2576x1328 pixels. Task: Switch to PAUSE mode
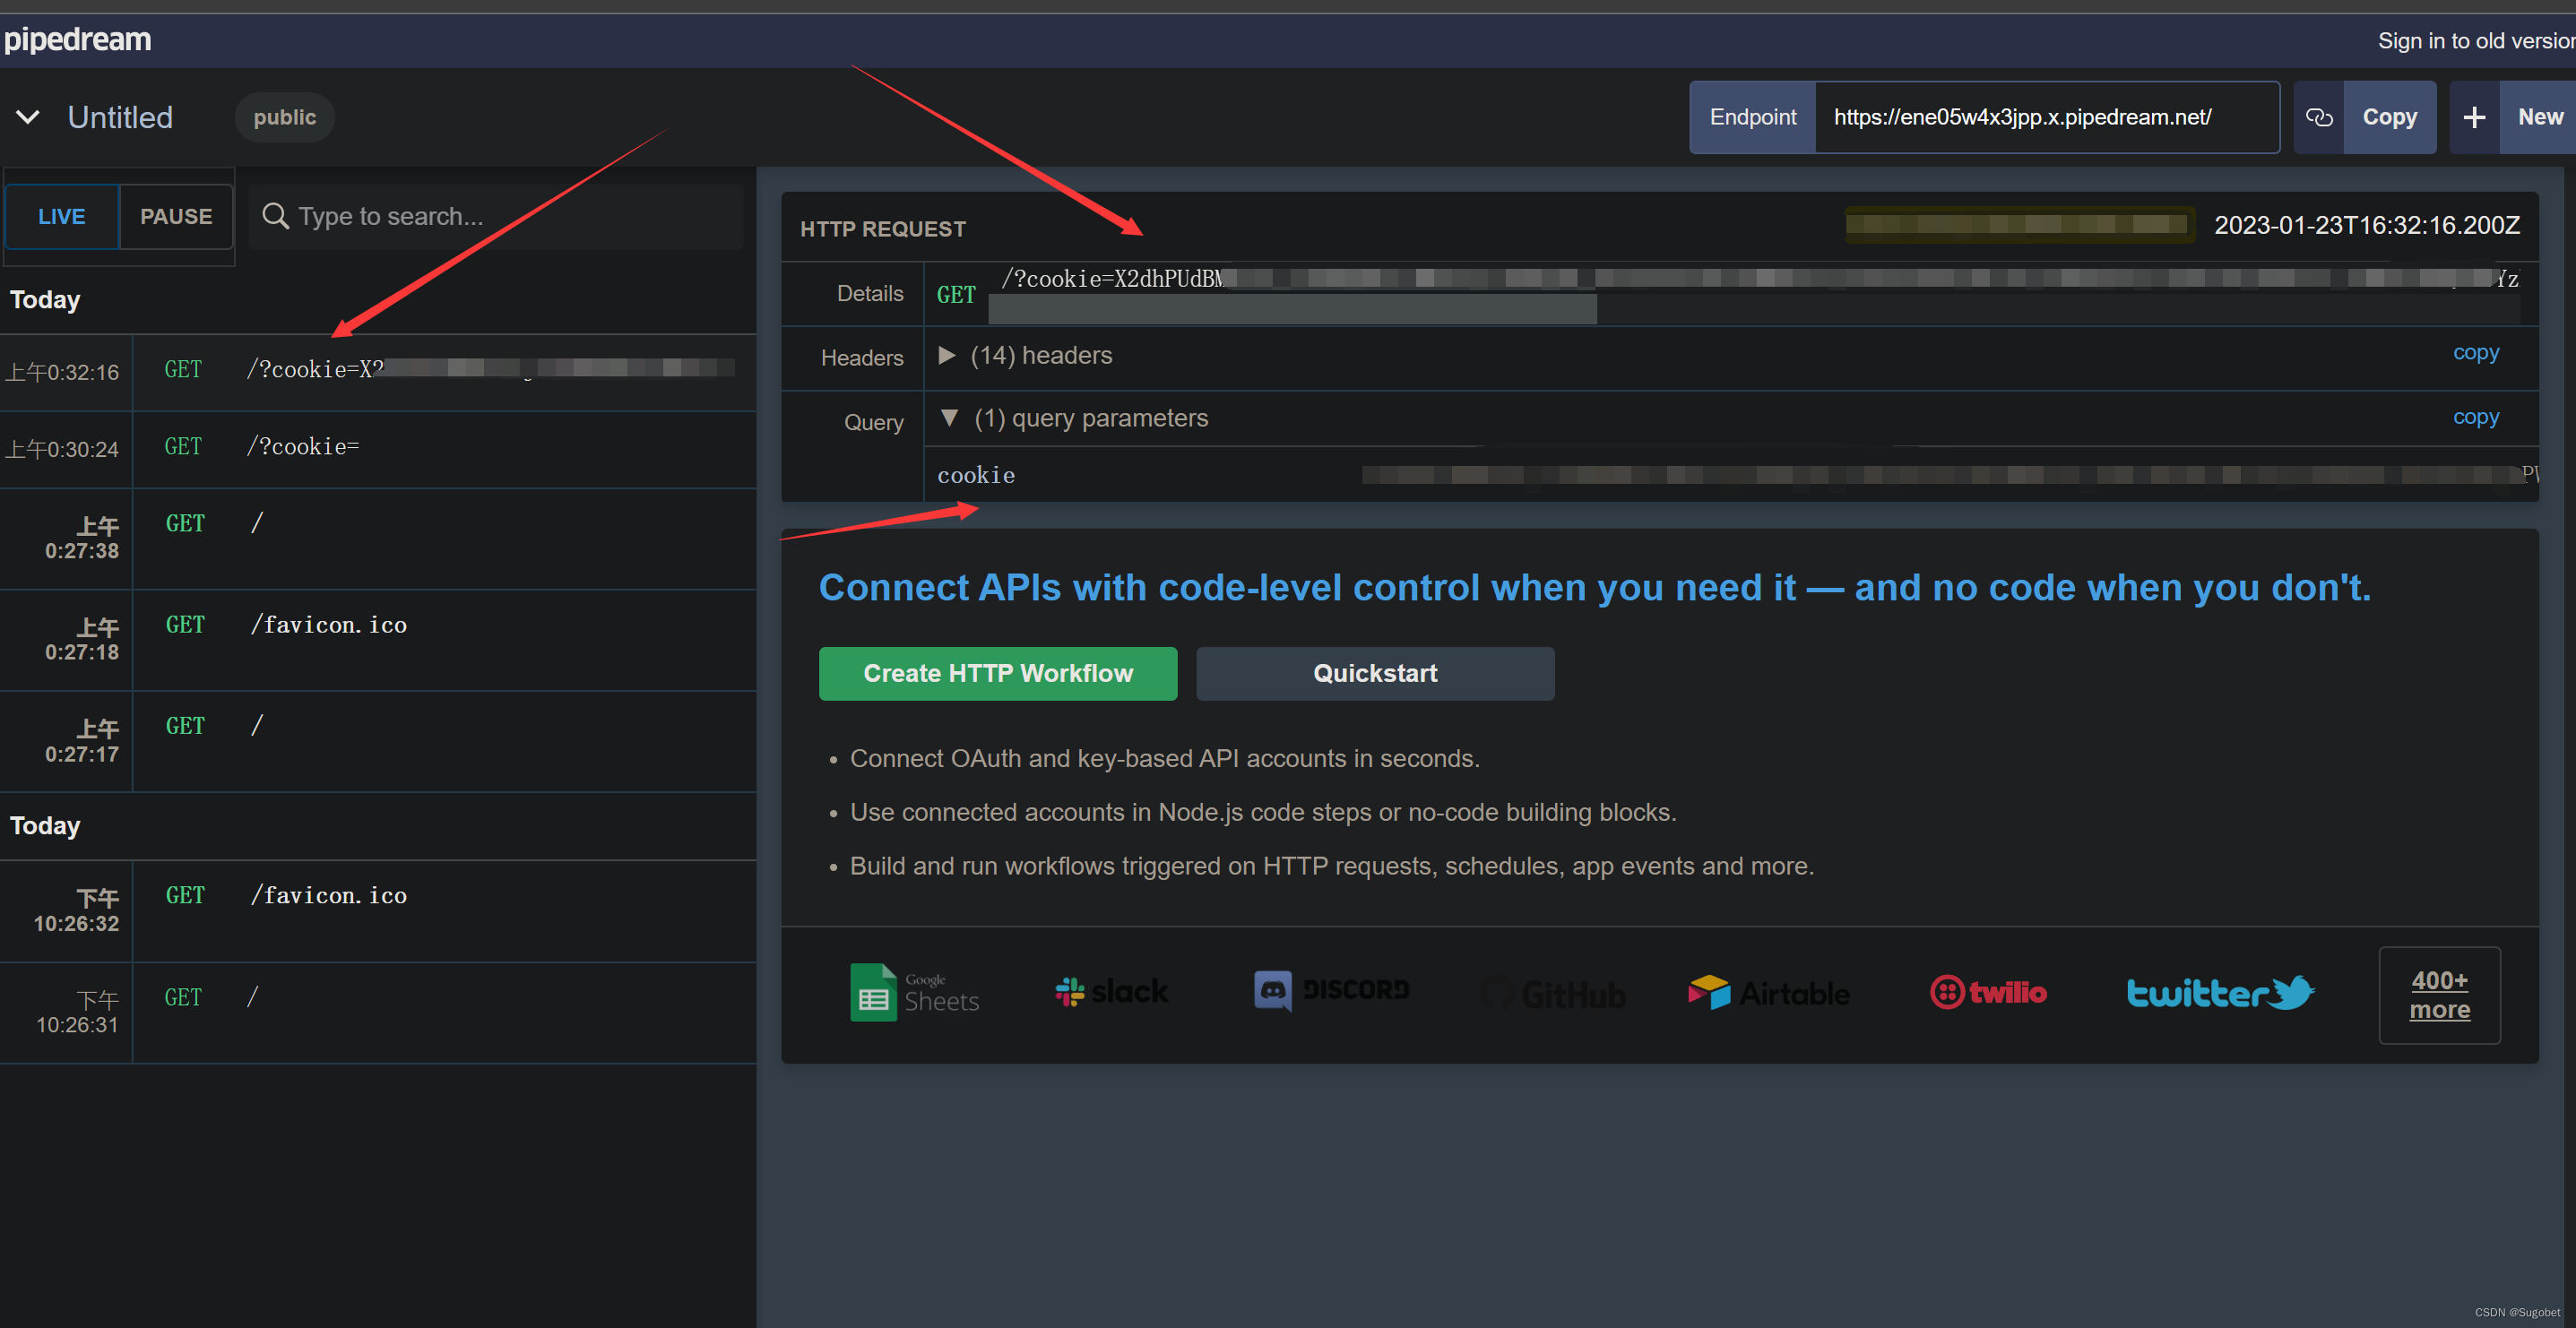176,216
